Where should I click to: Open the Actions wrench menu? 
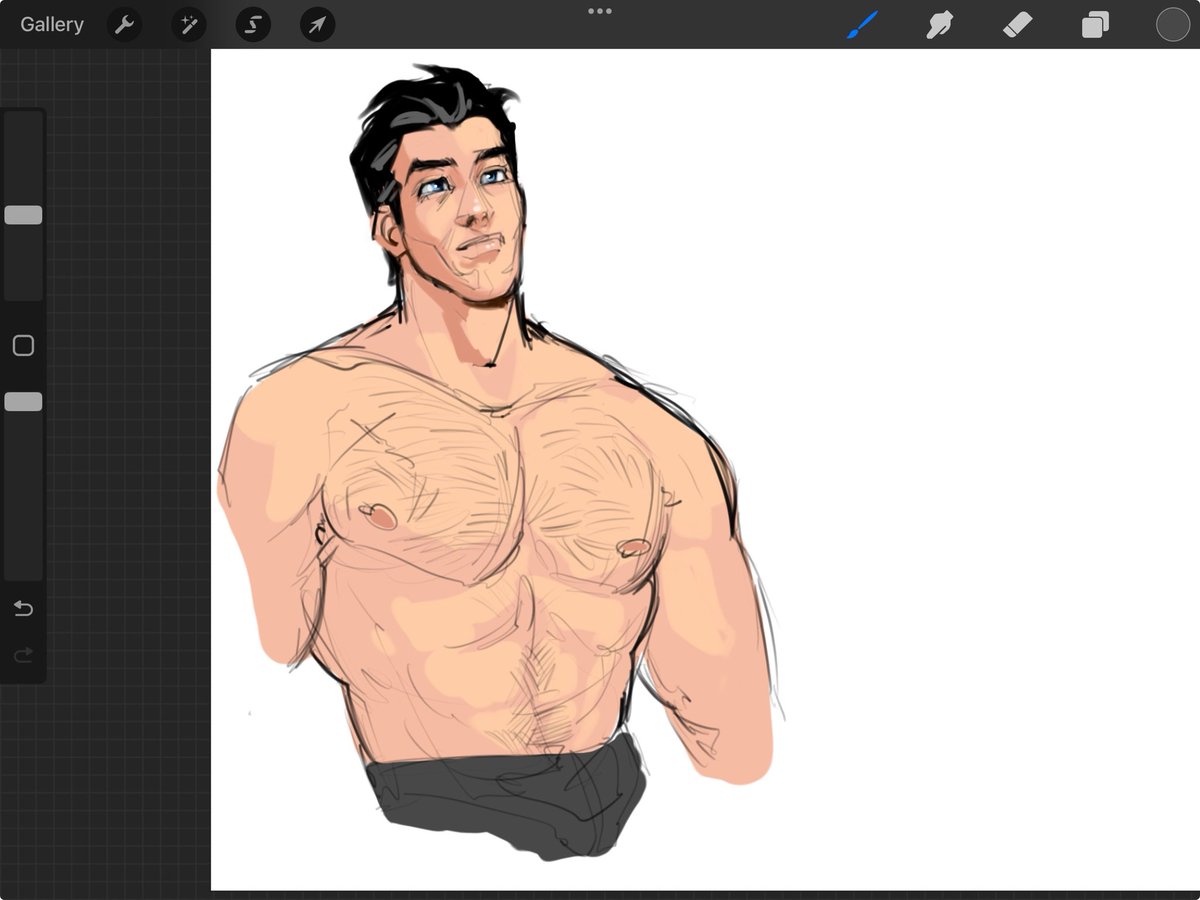click(x=125, y=25)
